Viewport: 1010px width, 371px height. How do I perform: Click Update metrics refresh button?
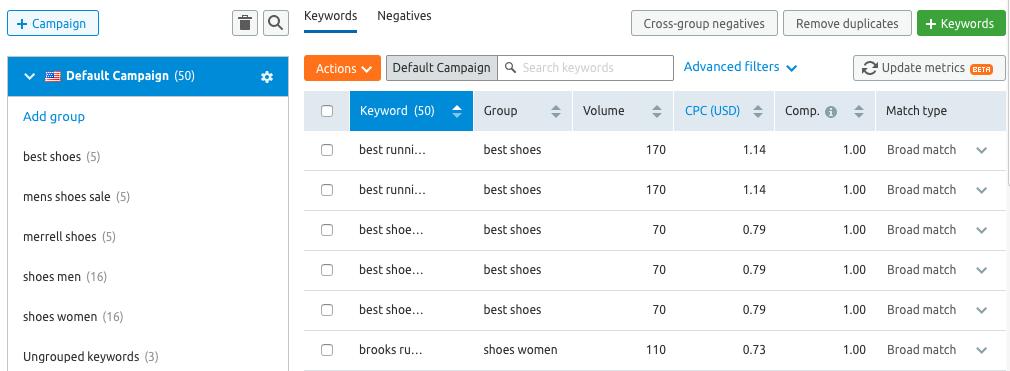point(929,68)
